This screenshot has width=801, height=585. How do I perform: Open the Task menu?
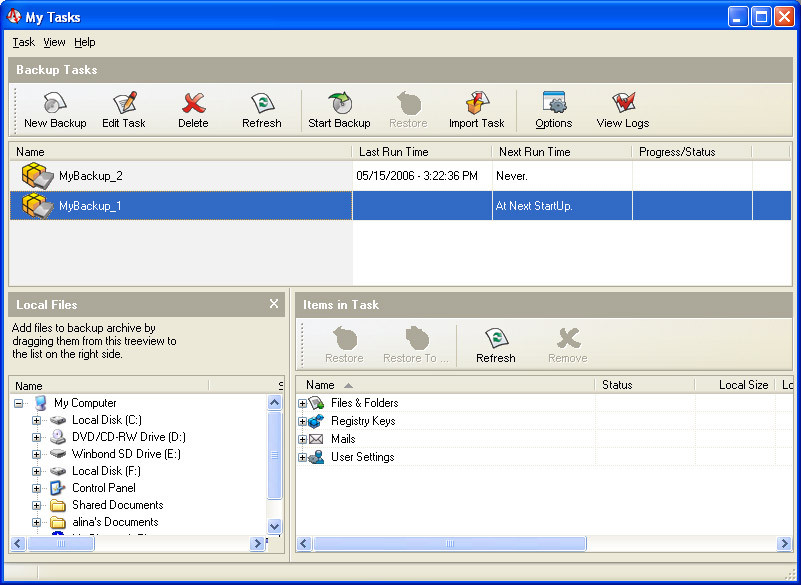tap(23, 42)
